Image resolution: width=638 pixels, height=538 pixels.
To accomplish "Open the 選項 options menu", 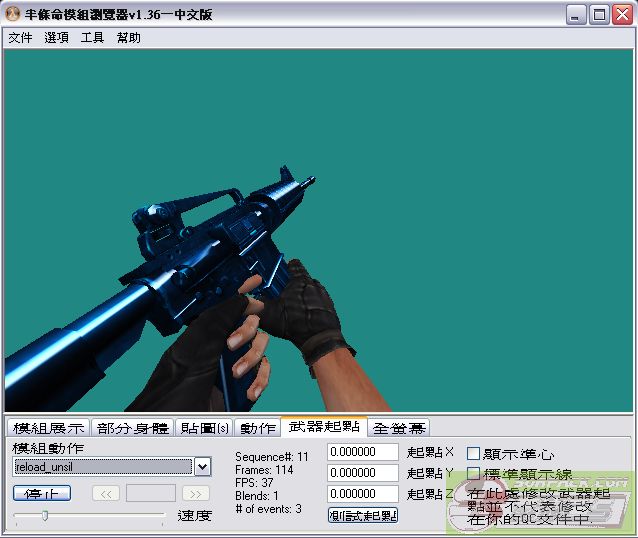I will pos(56,38).
